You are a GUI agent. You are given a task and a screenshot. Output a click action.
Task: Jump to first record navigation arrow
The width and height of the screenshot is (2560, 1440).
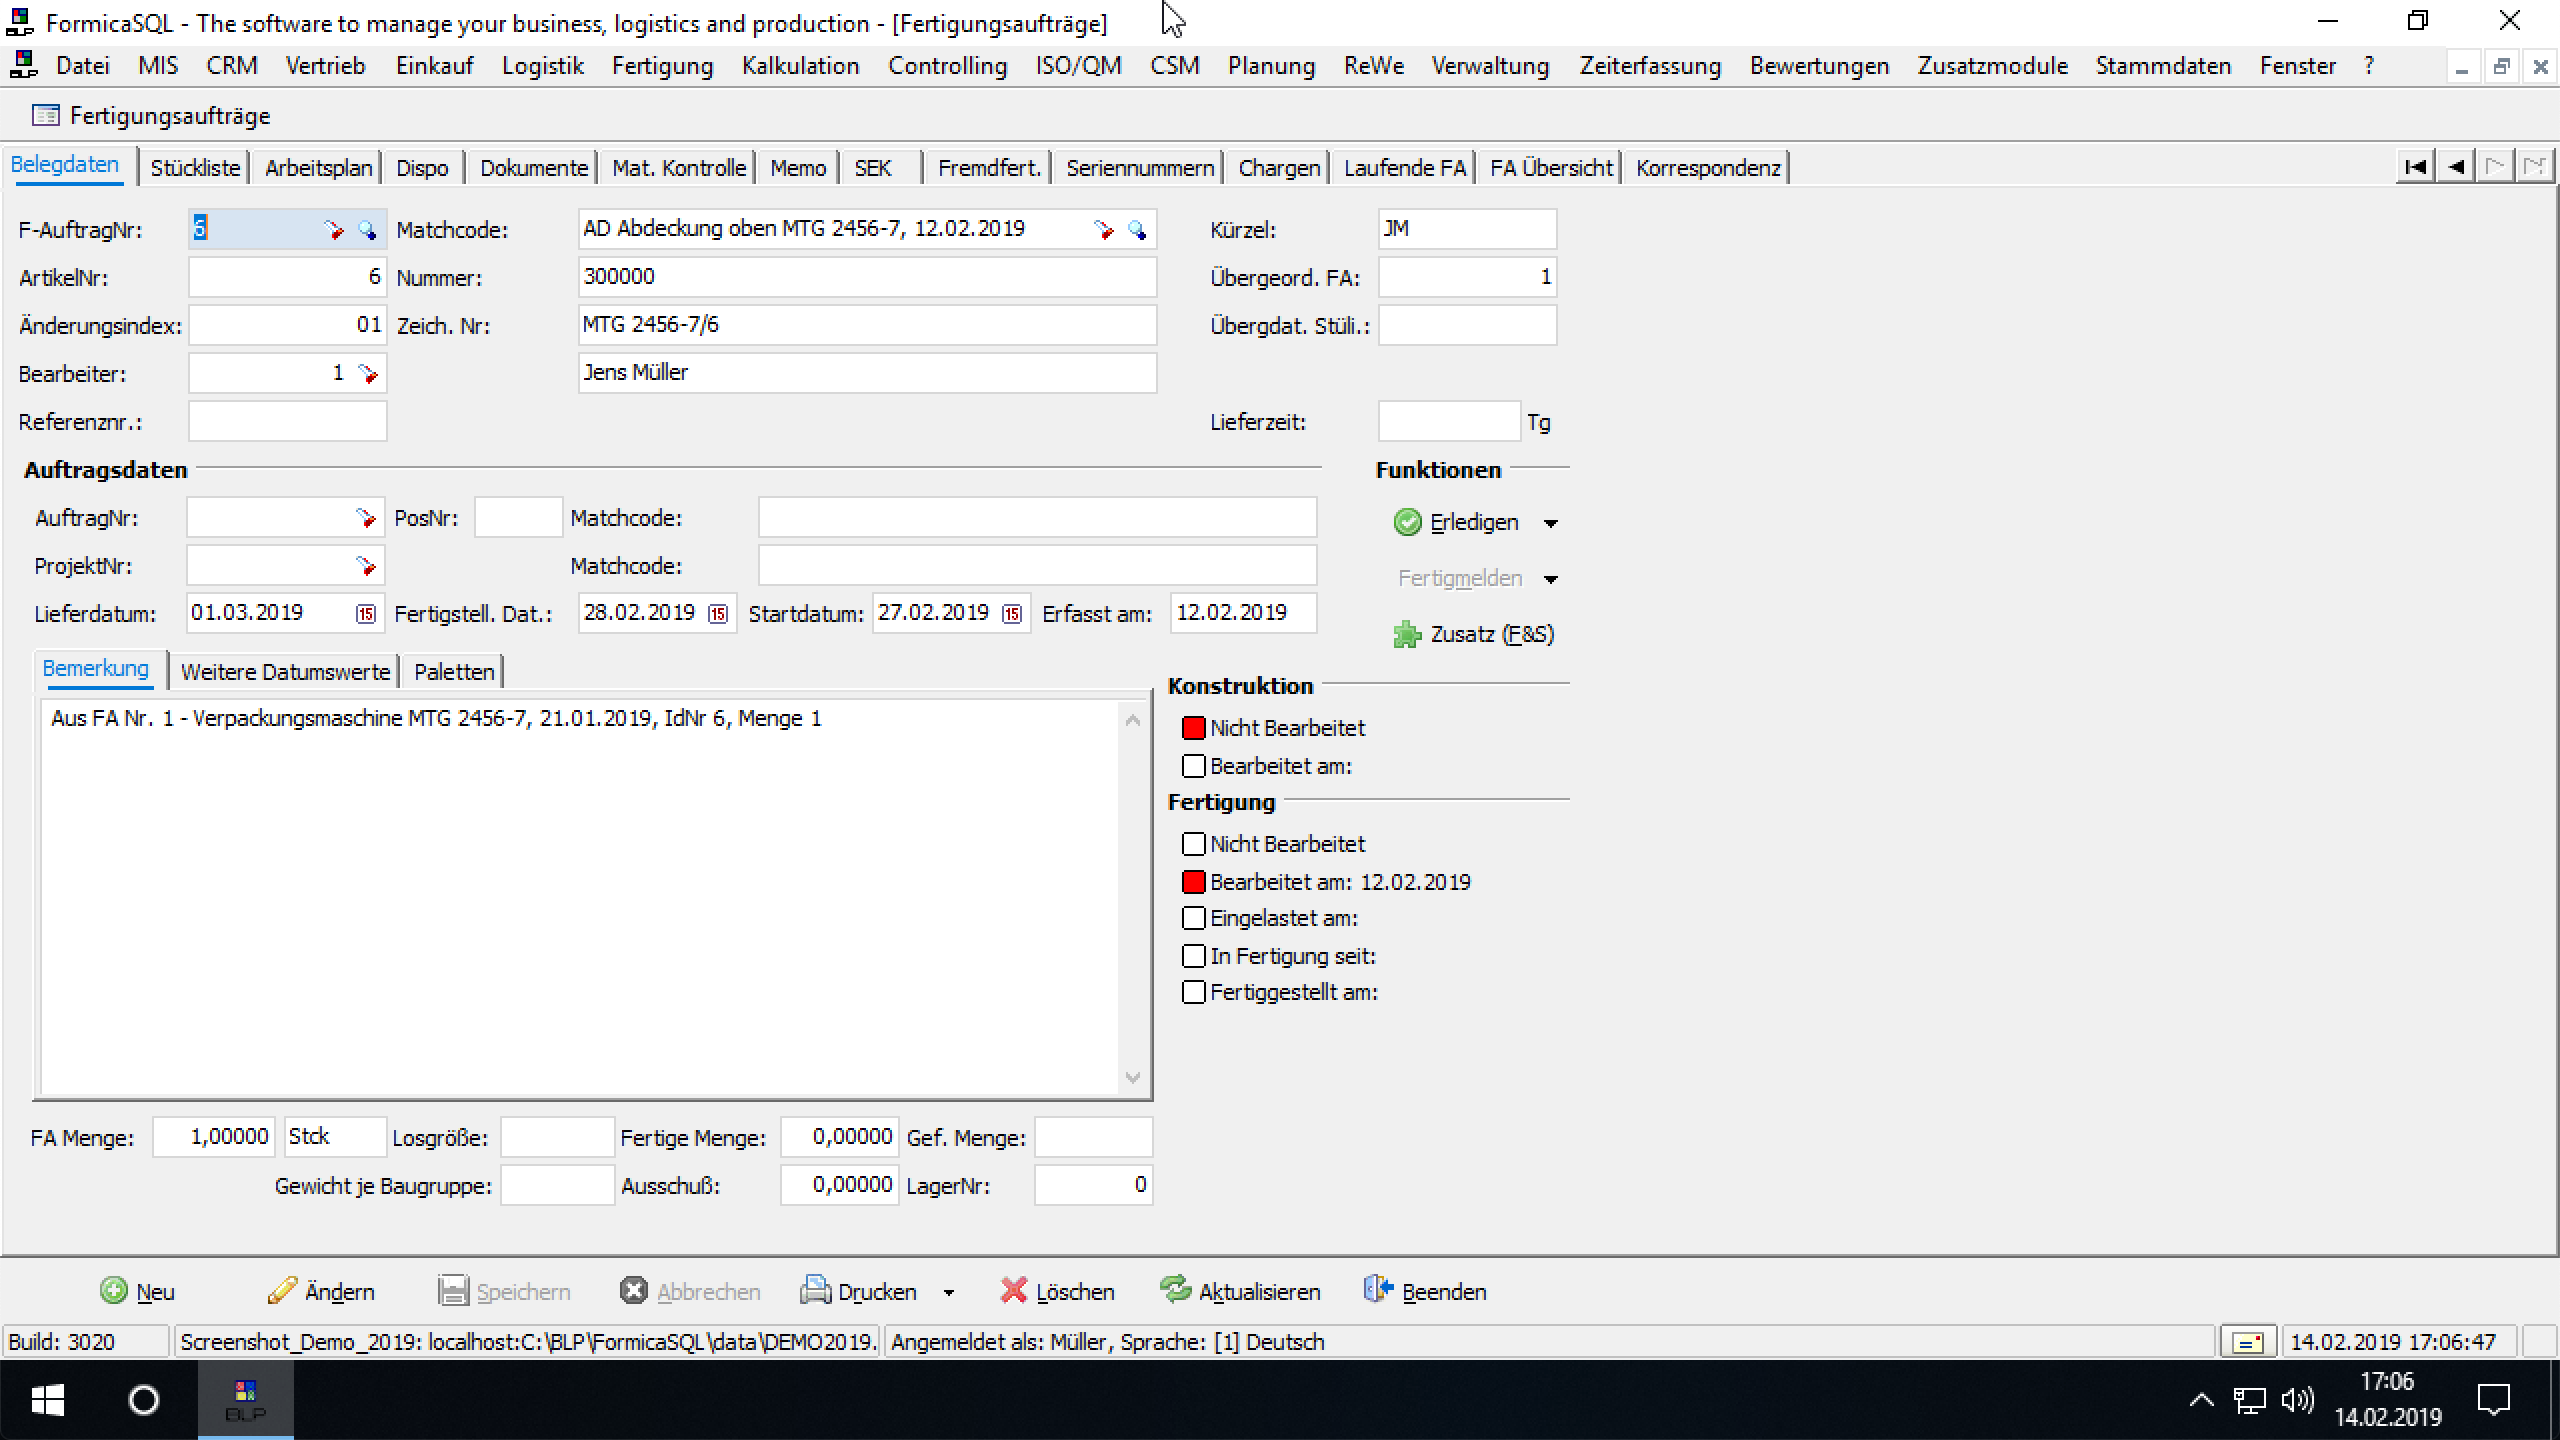[2415, 167]
